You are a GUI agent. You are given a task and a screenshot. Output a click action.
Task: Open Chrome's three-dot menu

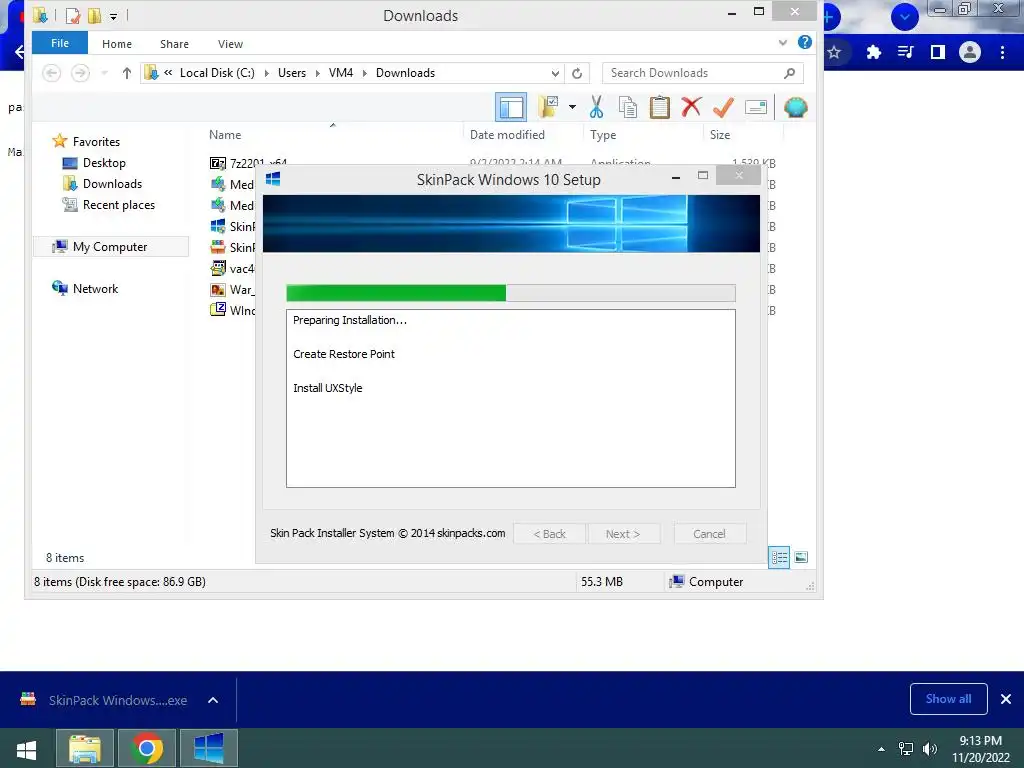click(x=1002, y=52)
